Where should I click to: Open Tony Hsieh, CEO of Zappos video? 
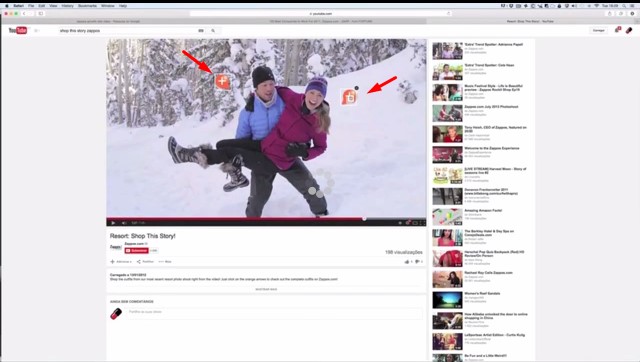[x=495, y=129]
